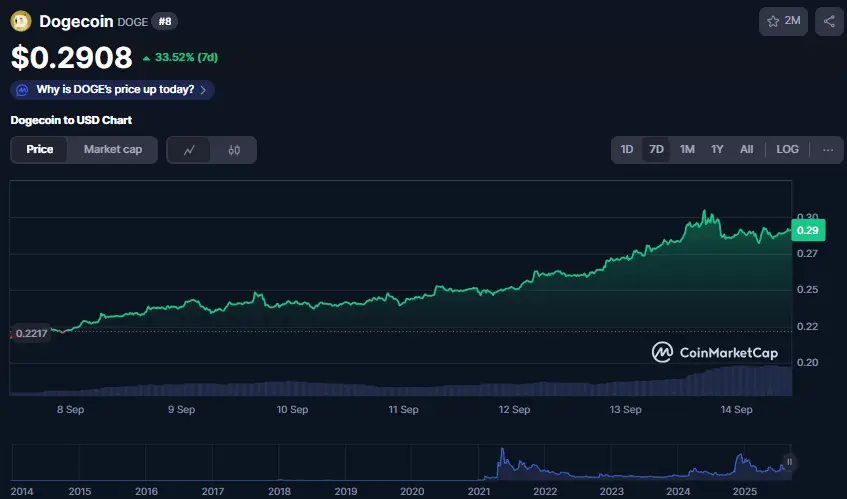
Task: Click the pause button on range navigator
Action: pos(789,462)
